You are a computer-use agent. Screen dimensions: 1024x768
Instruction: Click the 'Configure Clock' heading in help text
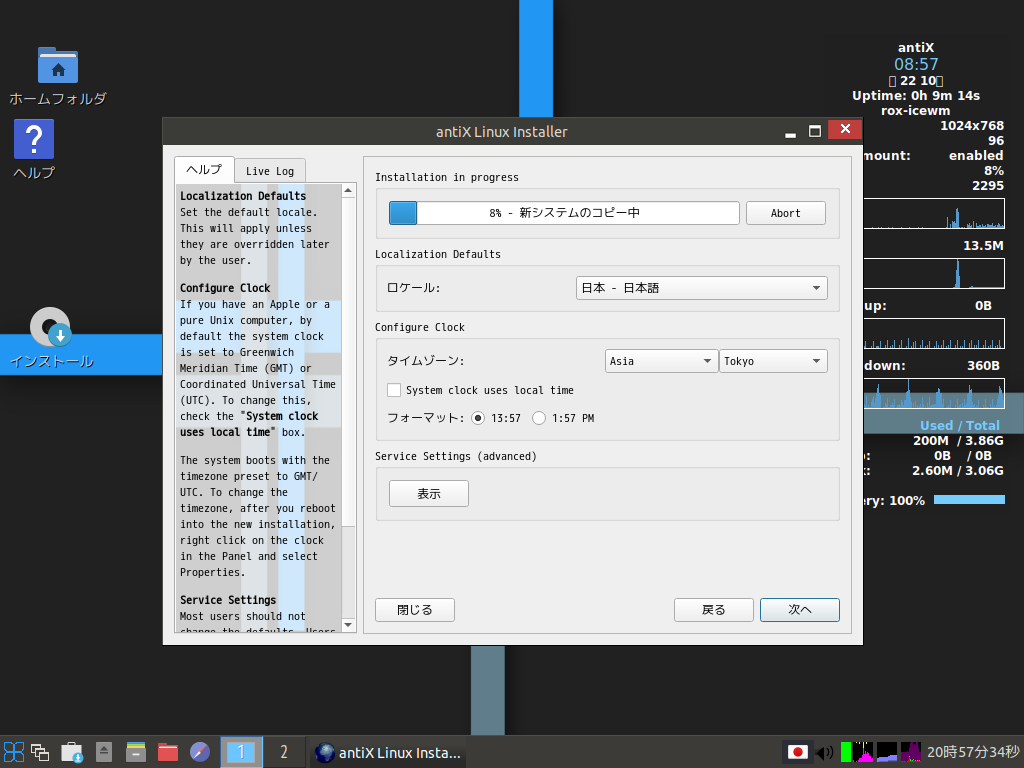click(x=225, y=288)
